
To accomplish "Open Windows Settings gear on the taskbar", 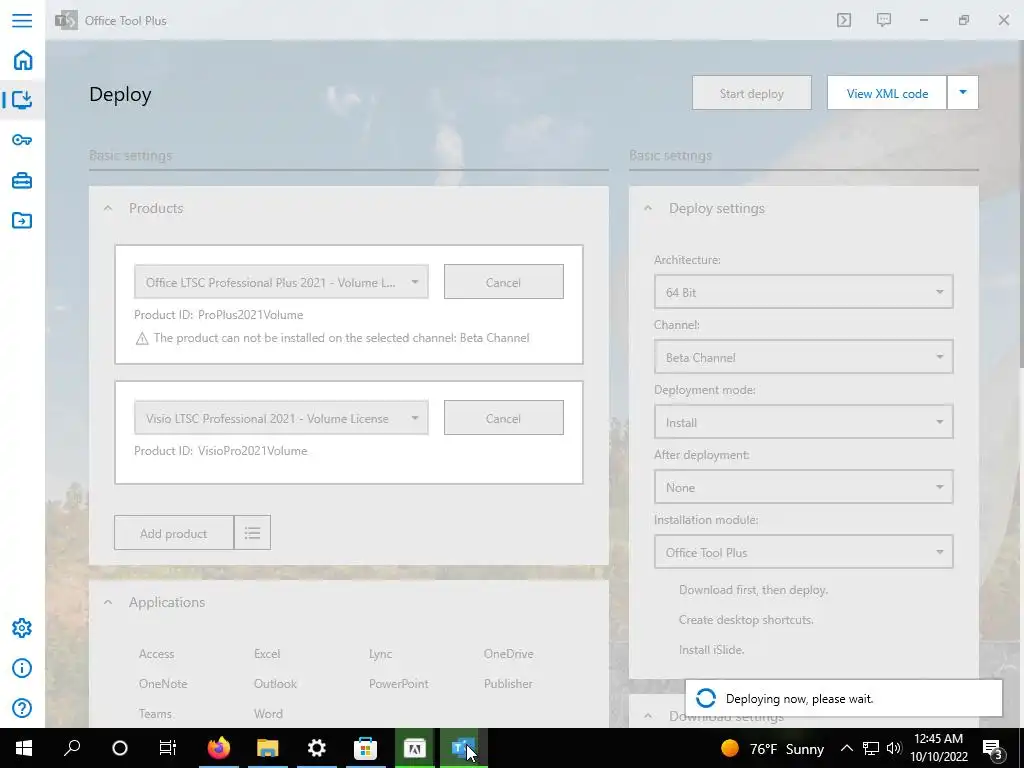I will tap(317, 748).
